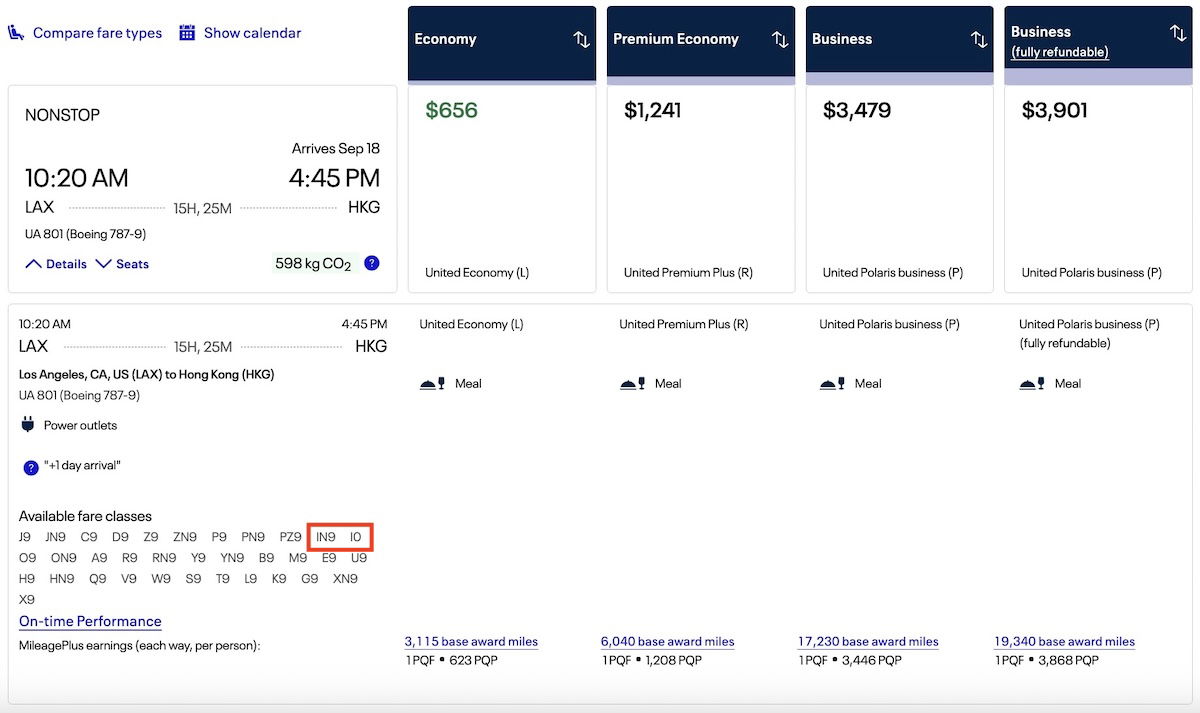Screen dimensions: 1200x713
Task: Click the Power outlets label
Action: pyautogui.click(x=80, y=425)
